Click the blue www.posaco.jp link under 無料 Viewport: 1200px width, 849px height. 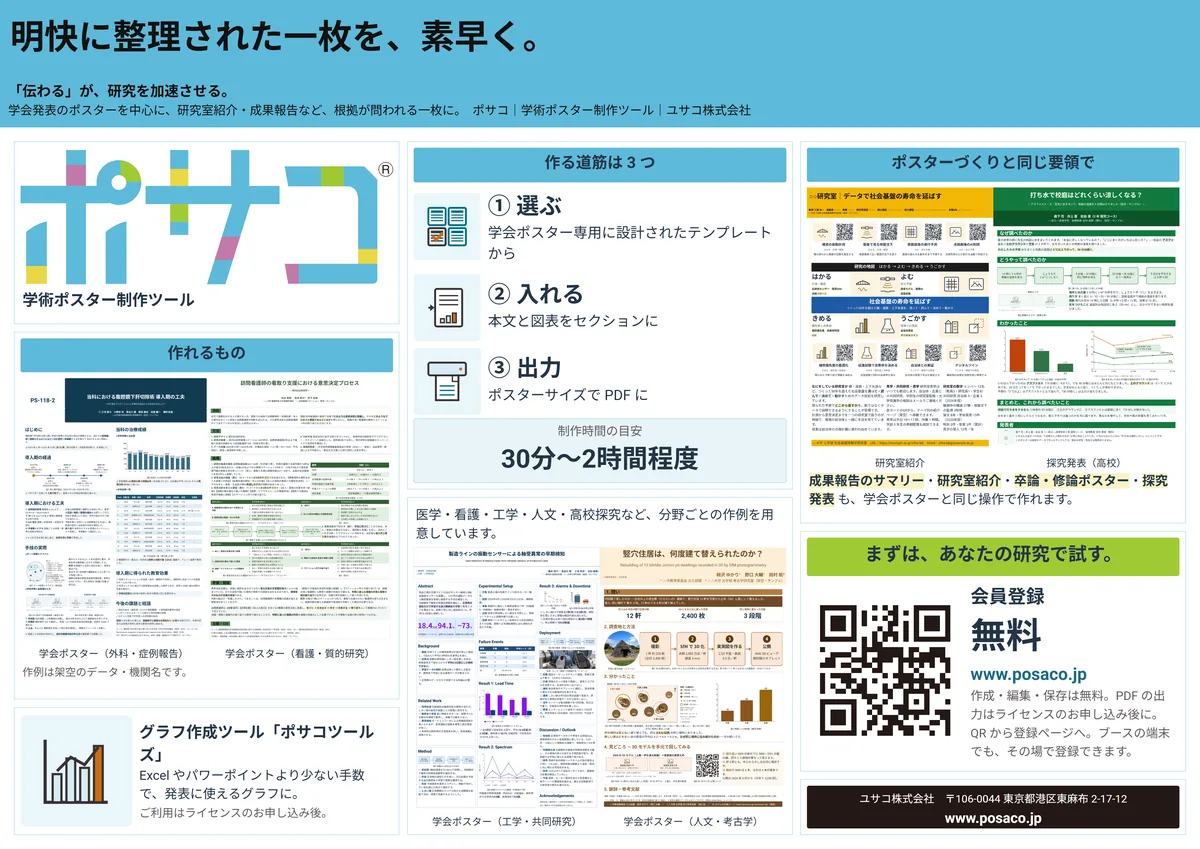[1028, 674]
